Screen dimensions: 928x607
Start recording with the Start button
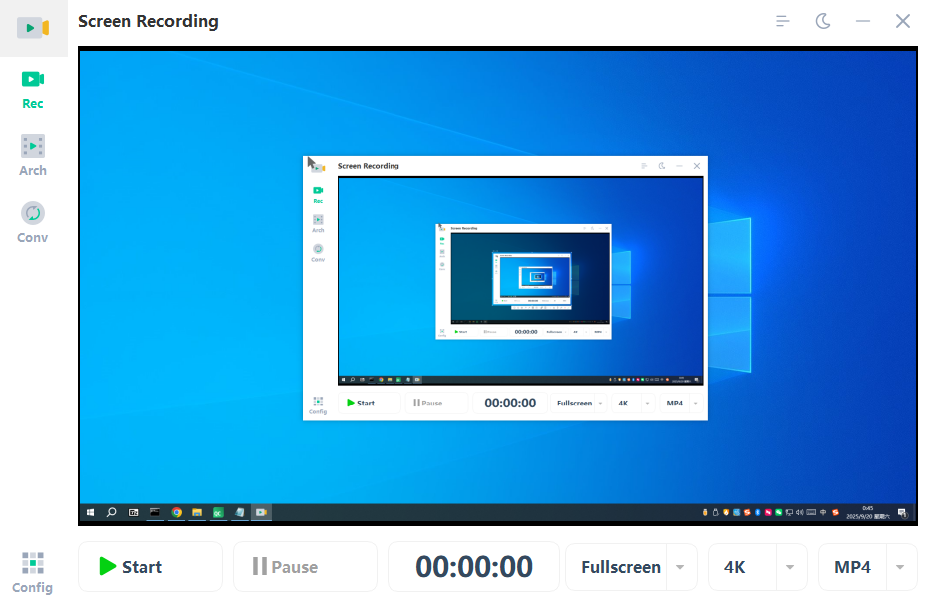click(x=150, y=567)
